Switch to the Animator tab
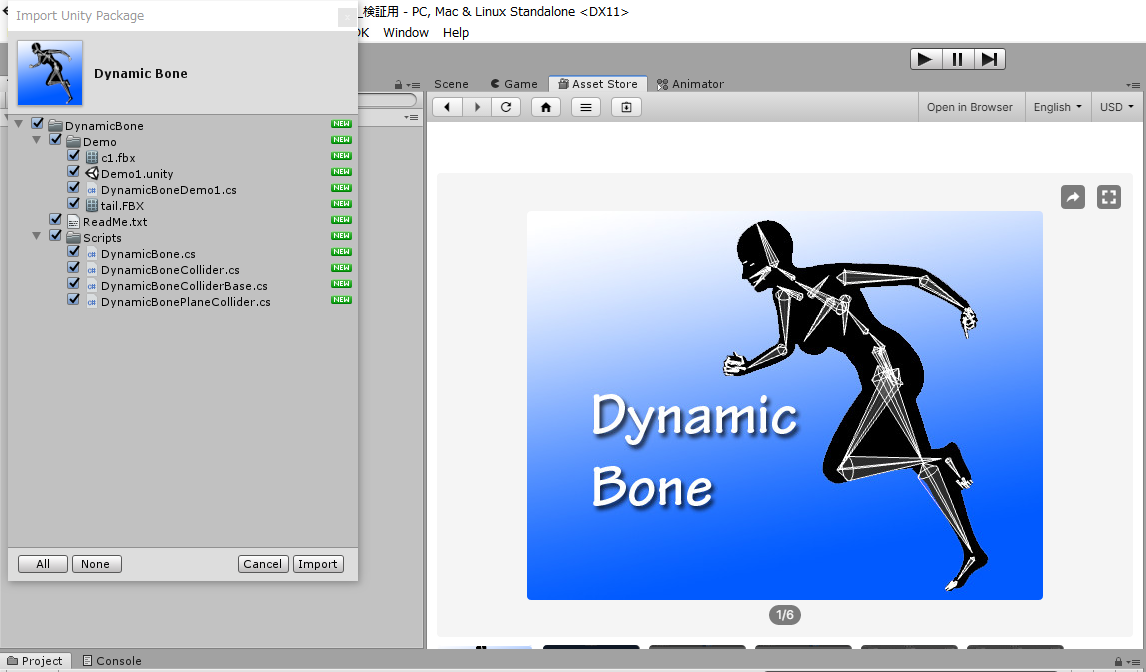 tap(690, 84)
